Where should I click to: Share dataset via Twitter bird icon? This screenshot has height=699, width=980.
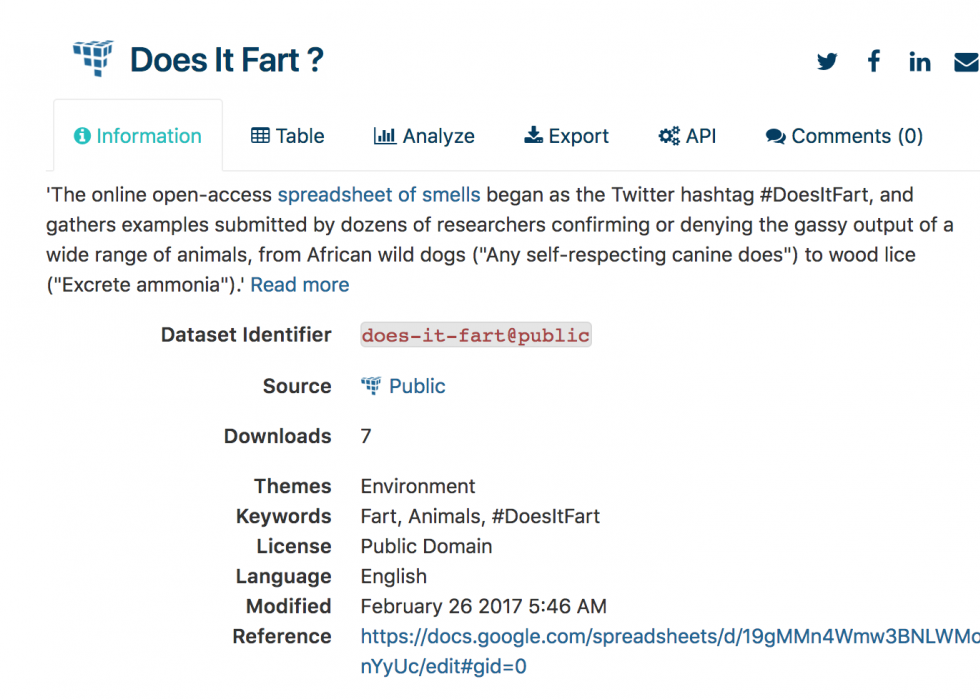(x=826, y=61)
